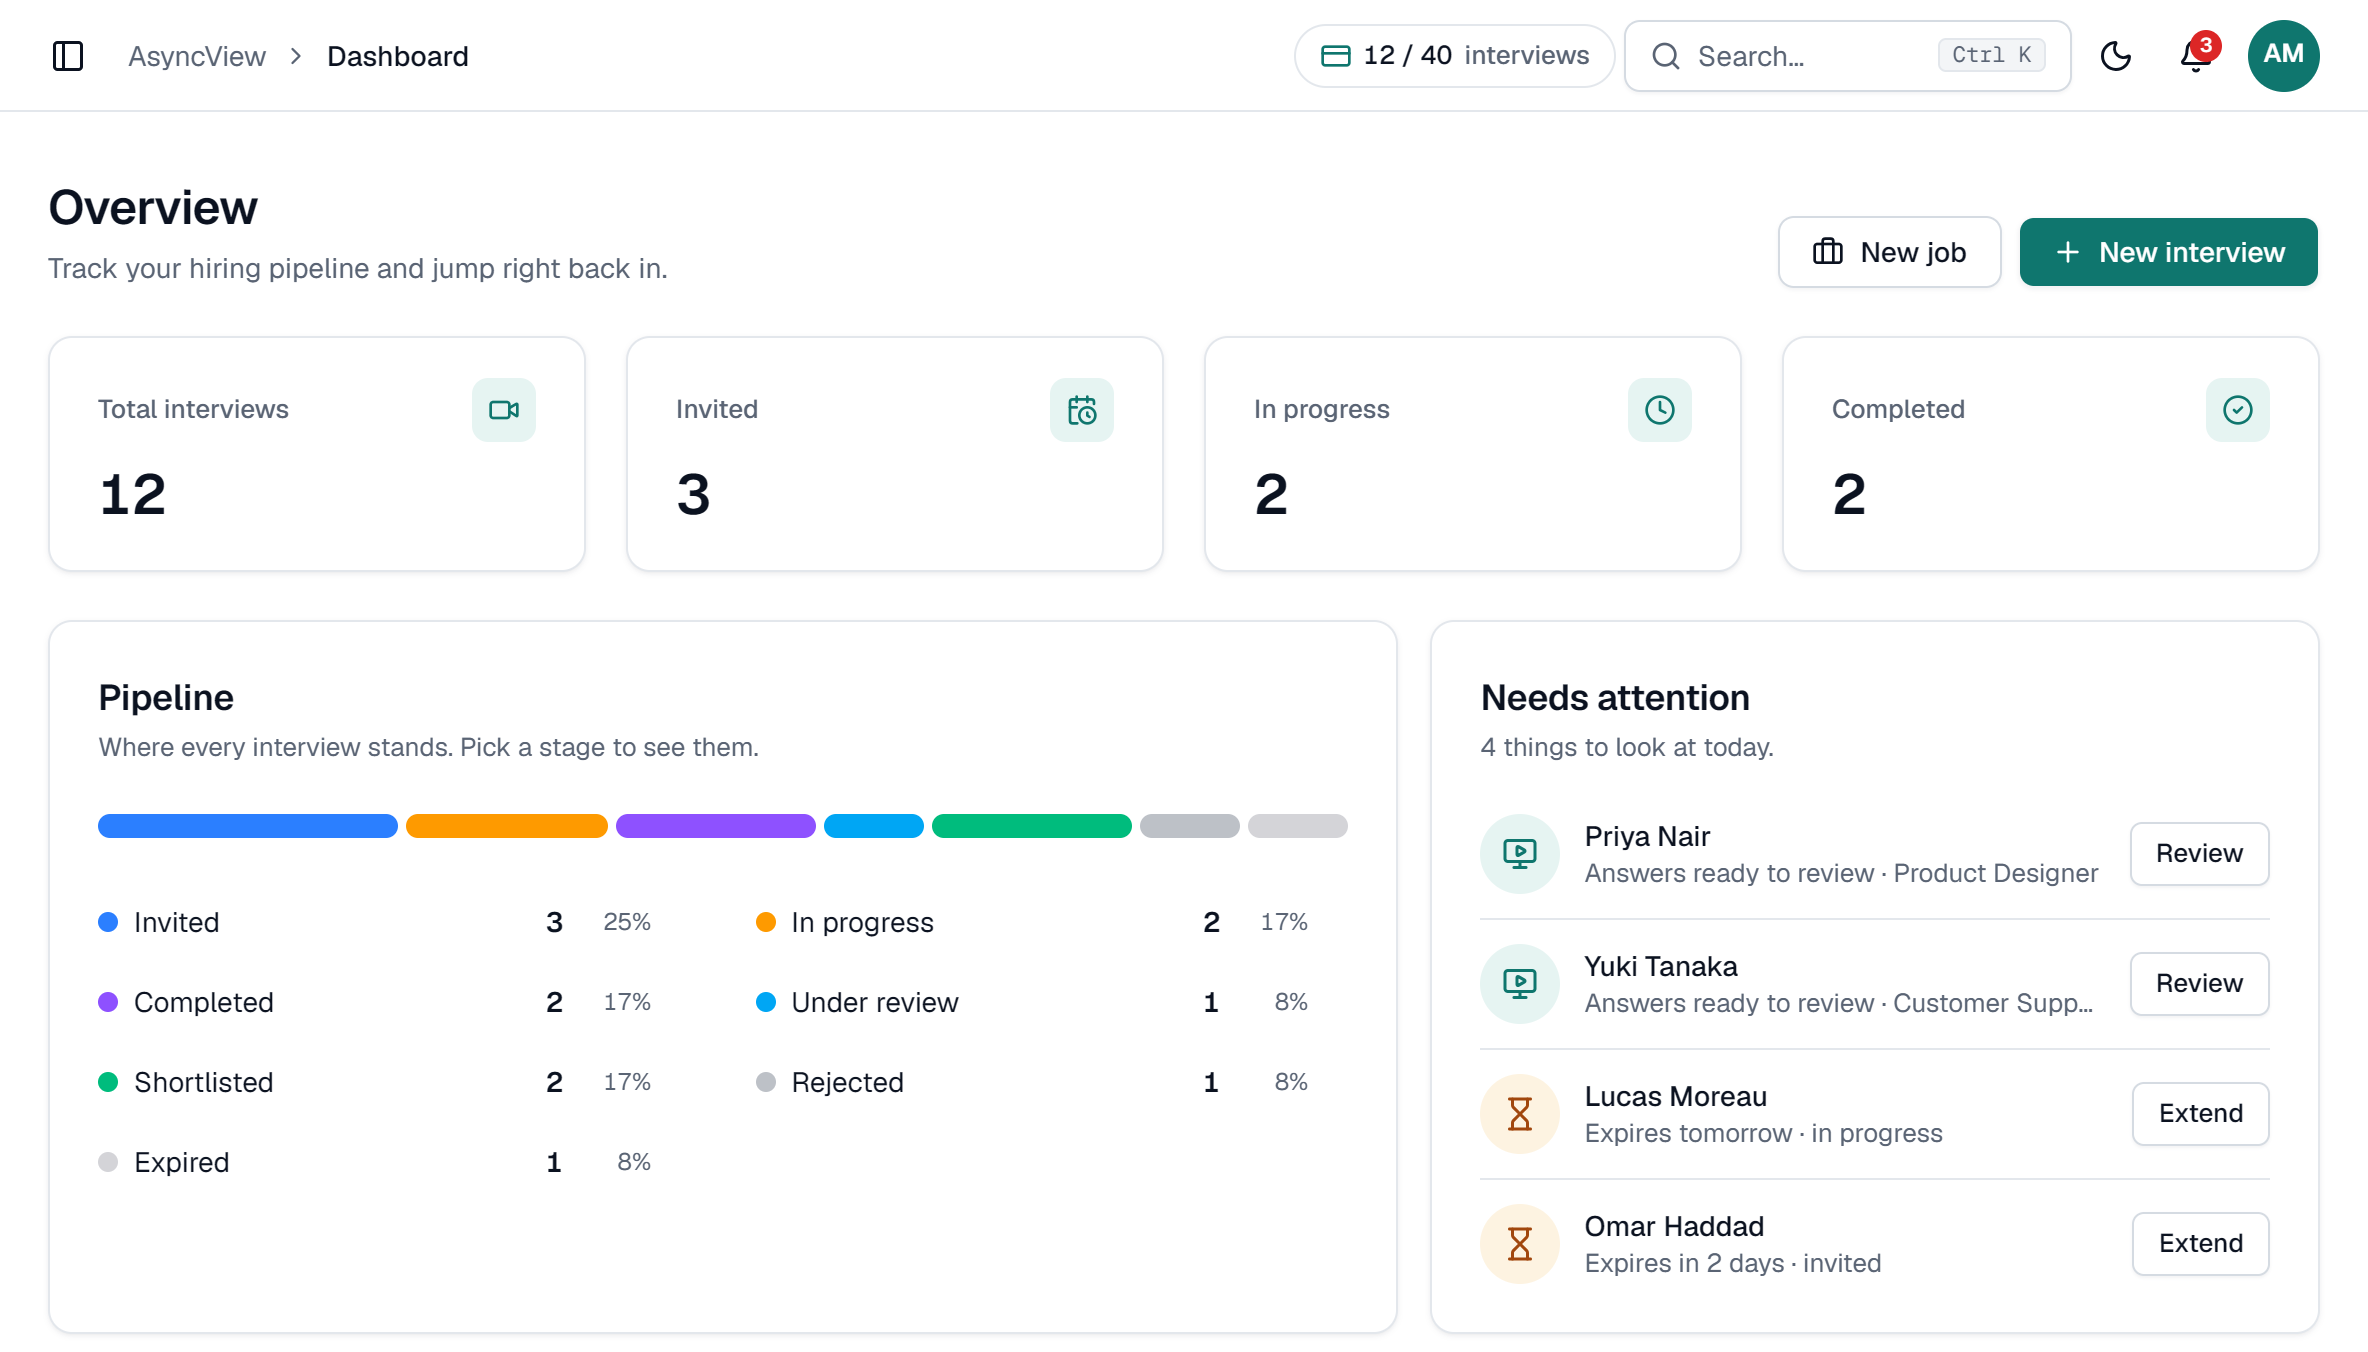This screenshot has height=1352, width=2368.
Task: Open the AM user avatar menu
Action: (2284, 56)
